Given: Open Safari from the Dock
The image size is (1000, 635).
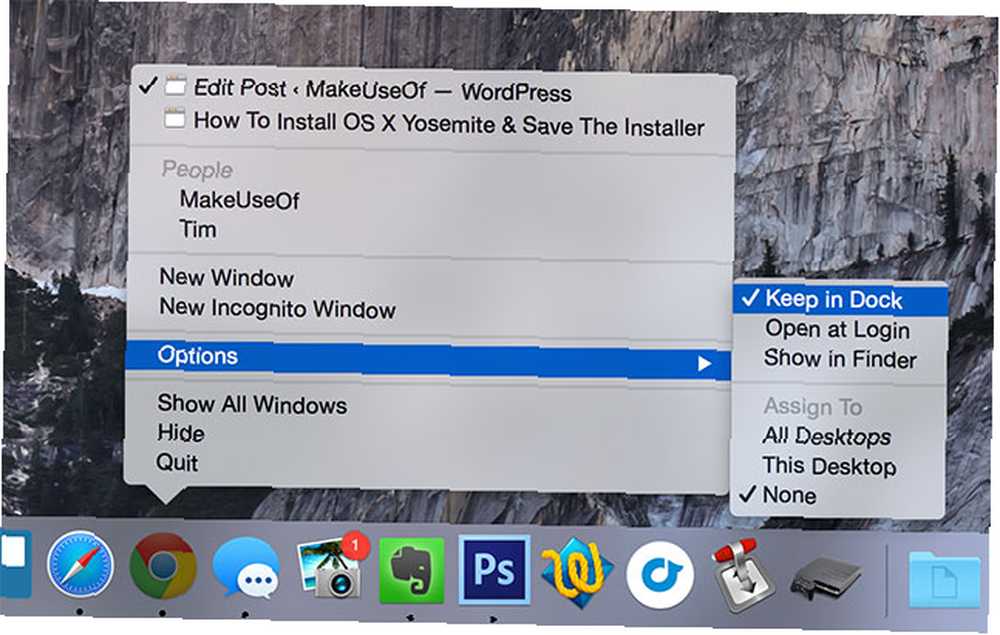Looking at the screenshot, I should pyautogui.click(x=80, y=565).
